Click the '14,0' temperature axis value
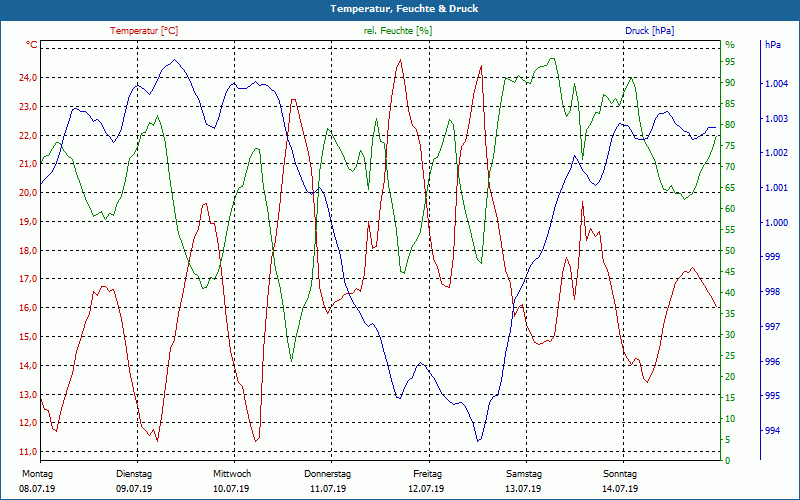The image size is (800, 500). [29, 366]
